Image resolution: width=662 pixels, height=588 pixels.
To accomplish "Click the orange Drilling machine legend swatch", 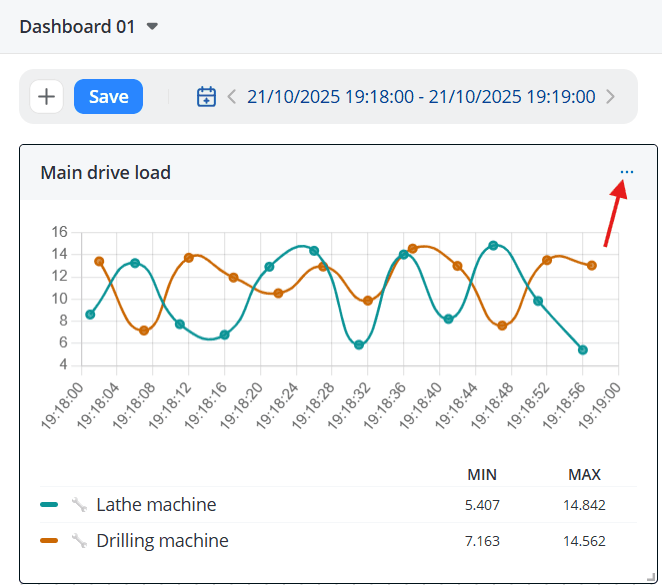I will [49, 540].
